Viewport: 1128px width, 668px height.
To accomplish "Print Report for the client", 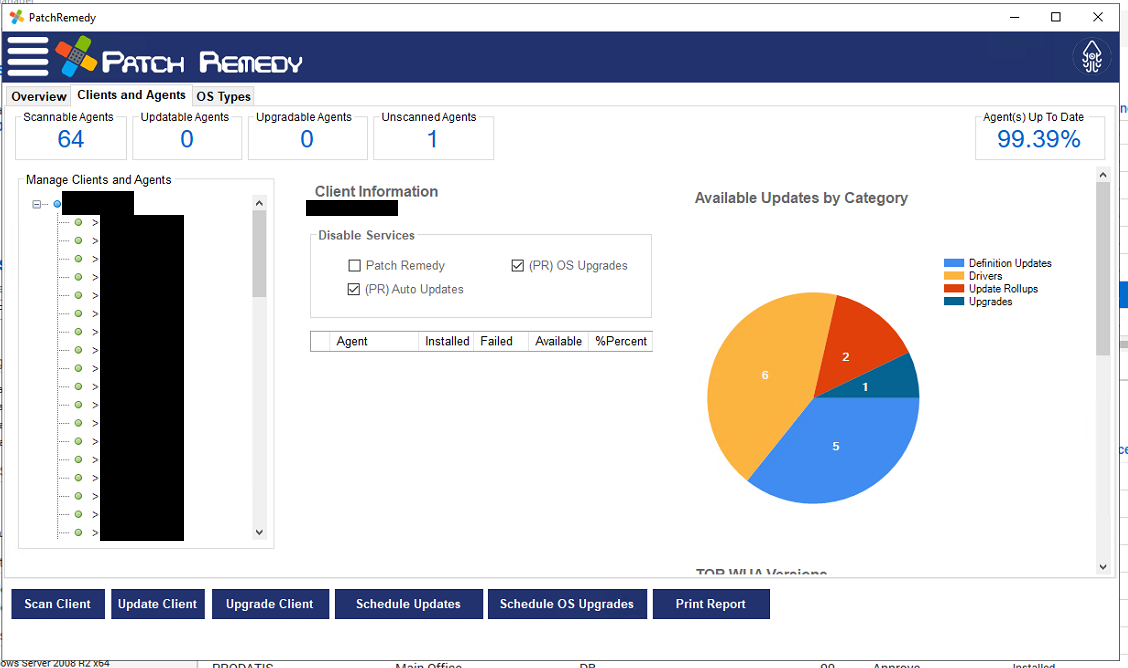I will 711,604.
